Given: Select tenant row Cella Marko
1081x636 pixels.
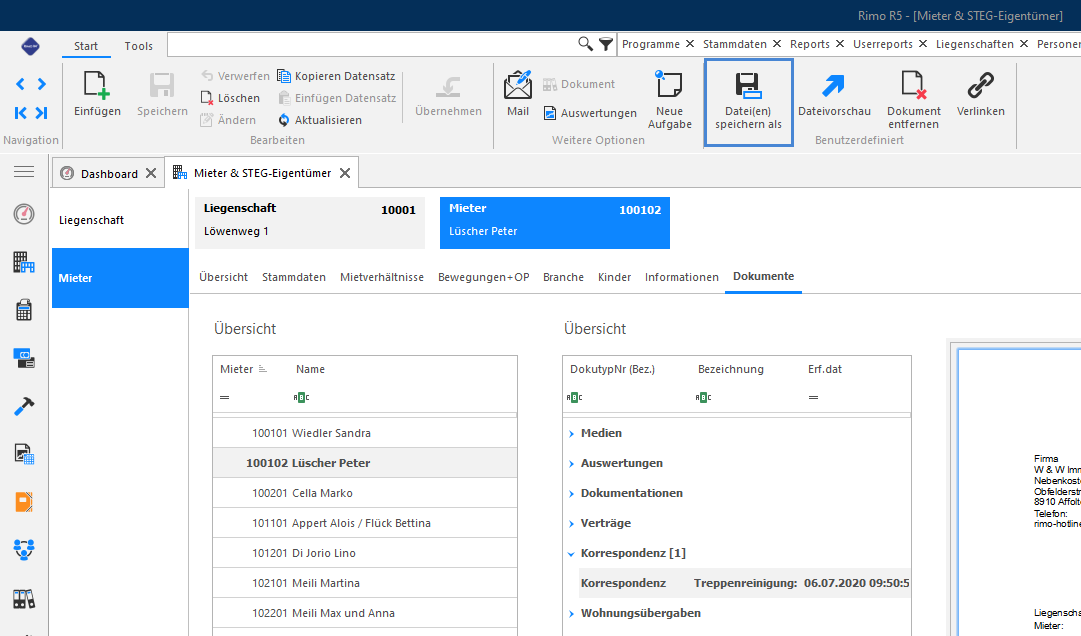Looking at the screenshot, I should pyautogui.click(x=365, y=493).
